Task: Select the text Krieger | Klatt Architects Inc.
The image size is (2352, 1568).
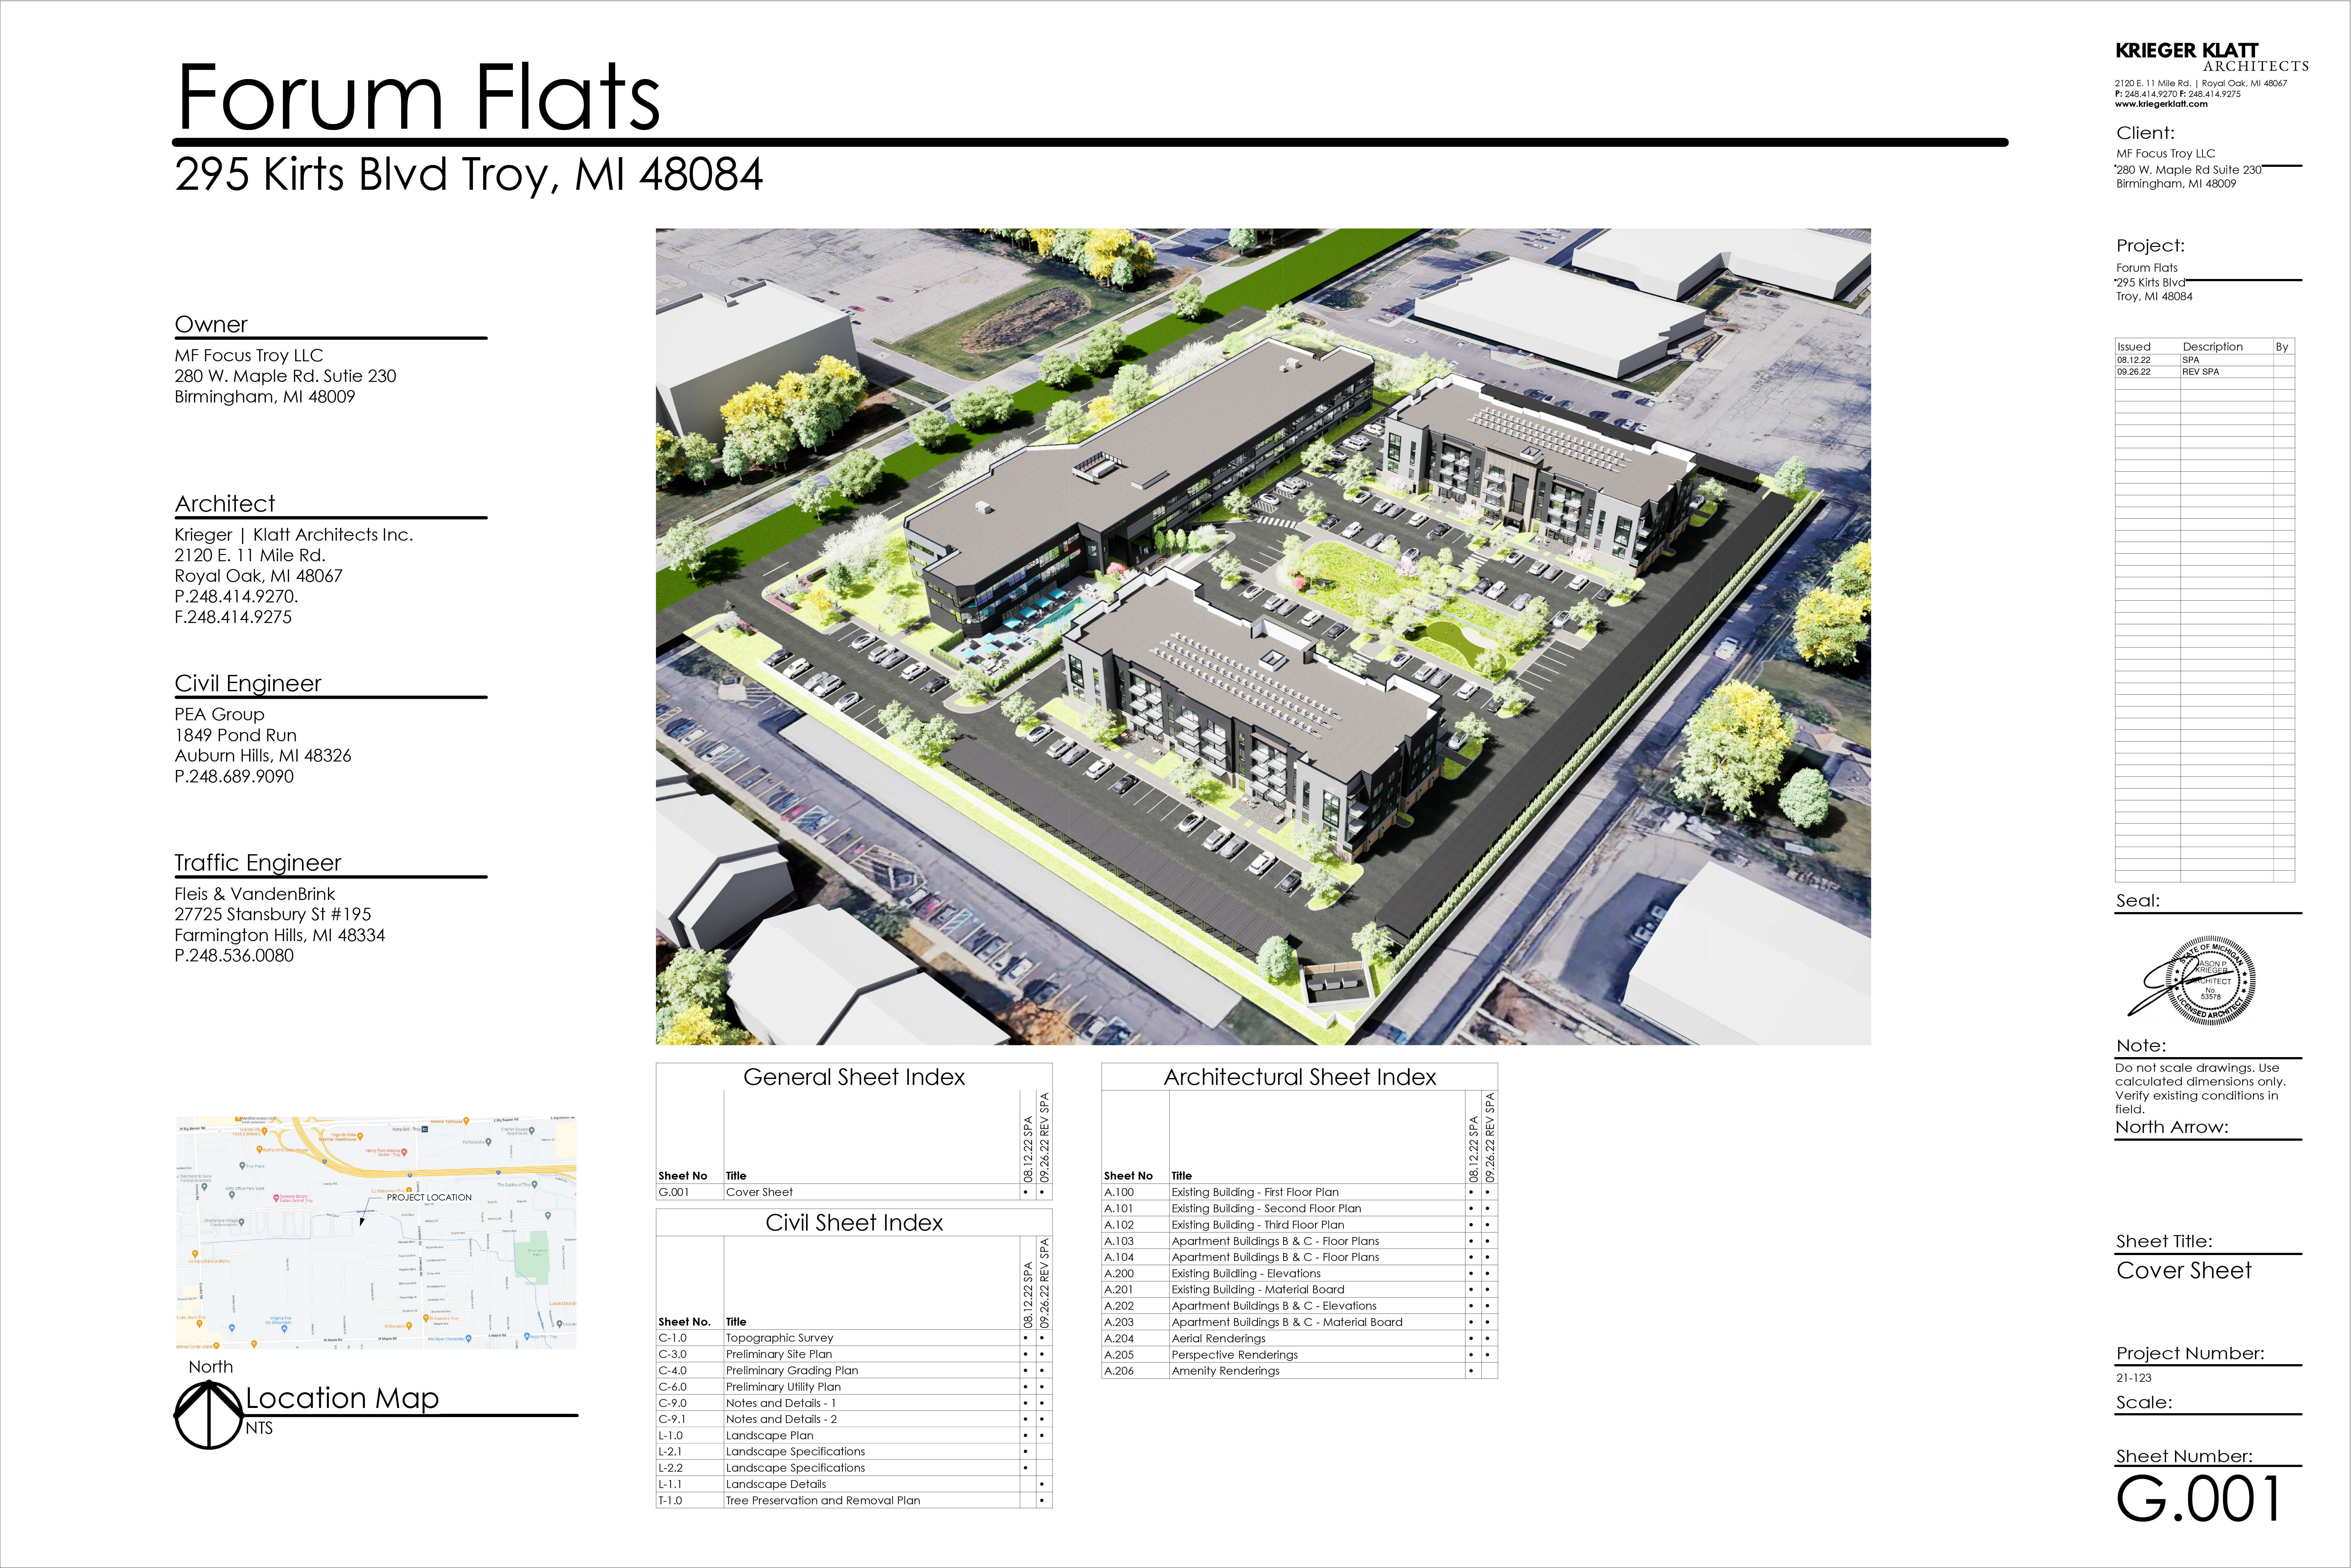Action: [294, 535]
